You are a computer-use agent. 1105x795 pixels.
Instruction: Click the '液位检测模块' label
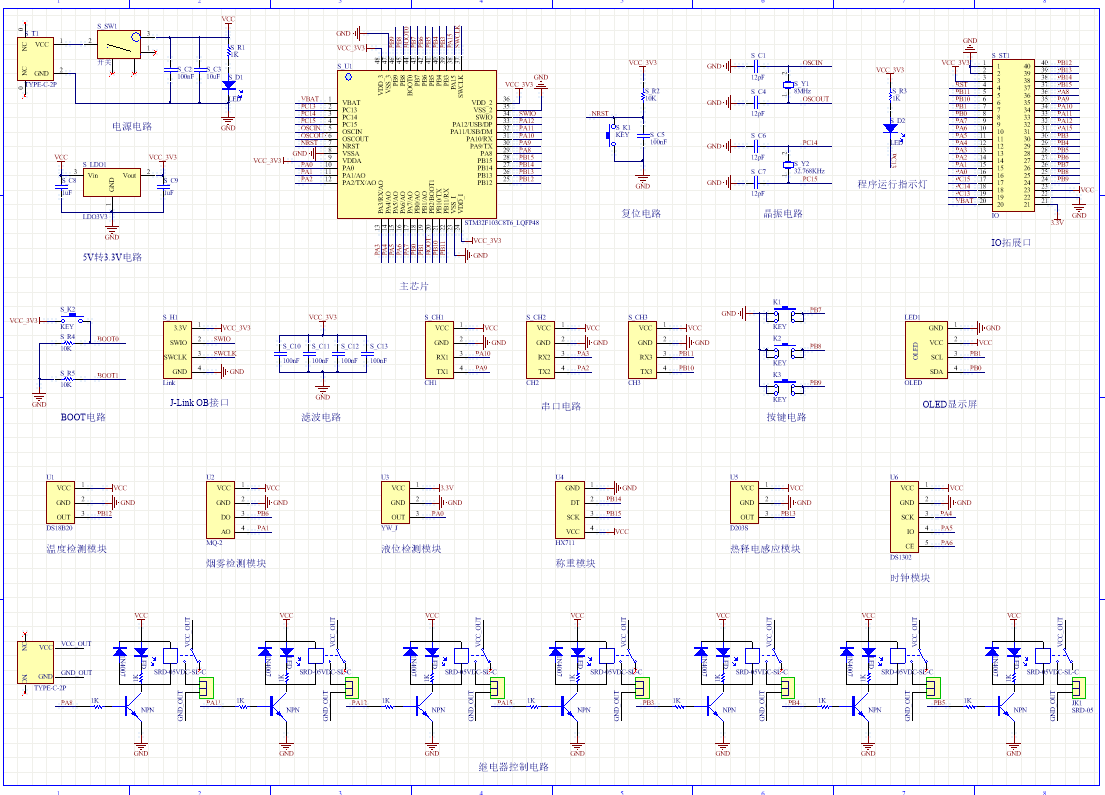(412, 549)
